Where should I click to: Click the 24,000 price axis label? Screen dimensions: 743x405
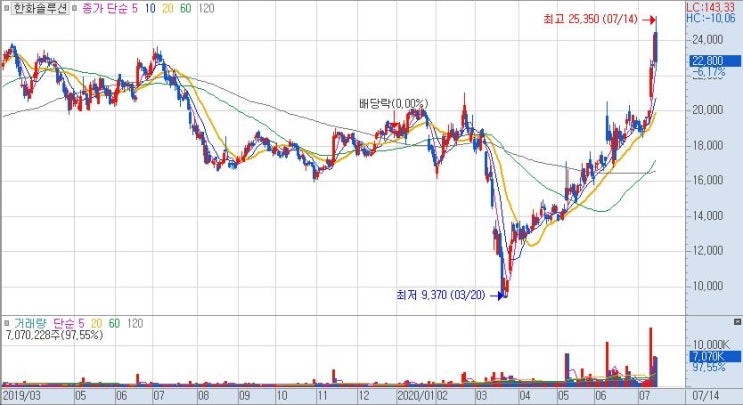[707, 39]
